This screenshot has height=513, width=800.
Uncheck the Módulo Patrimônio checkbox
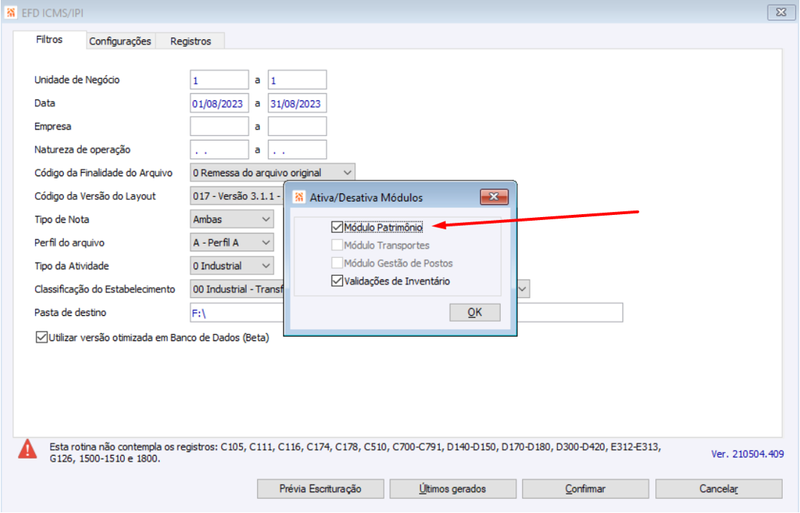337,227
